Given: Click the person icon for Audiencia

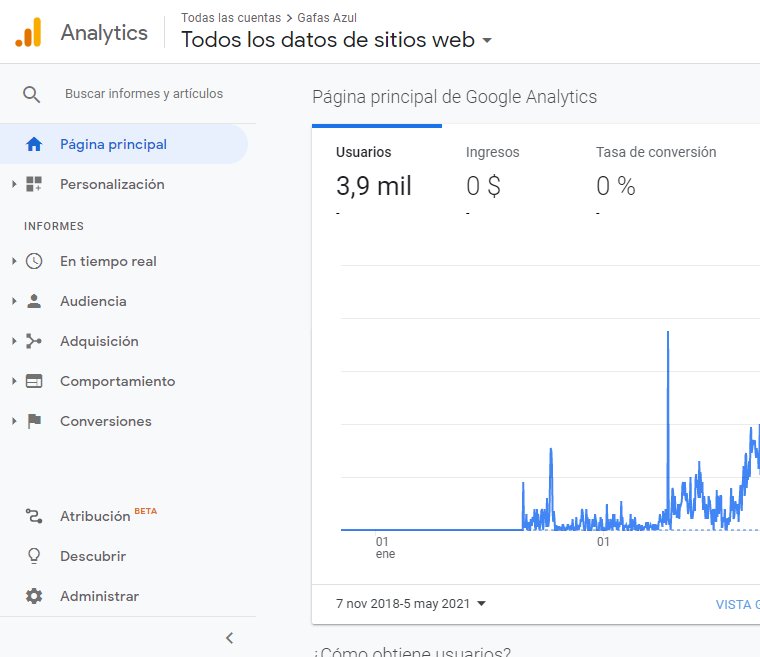Looking at the screenshot, I should [x=34, y=301].
